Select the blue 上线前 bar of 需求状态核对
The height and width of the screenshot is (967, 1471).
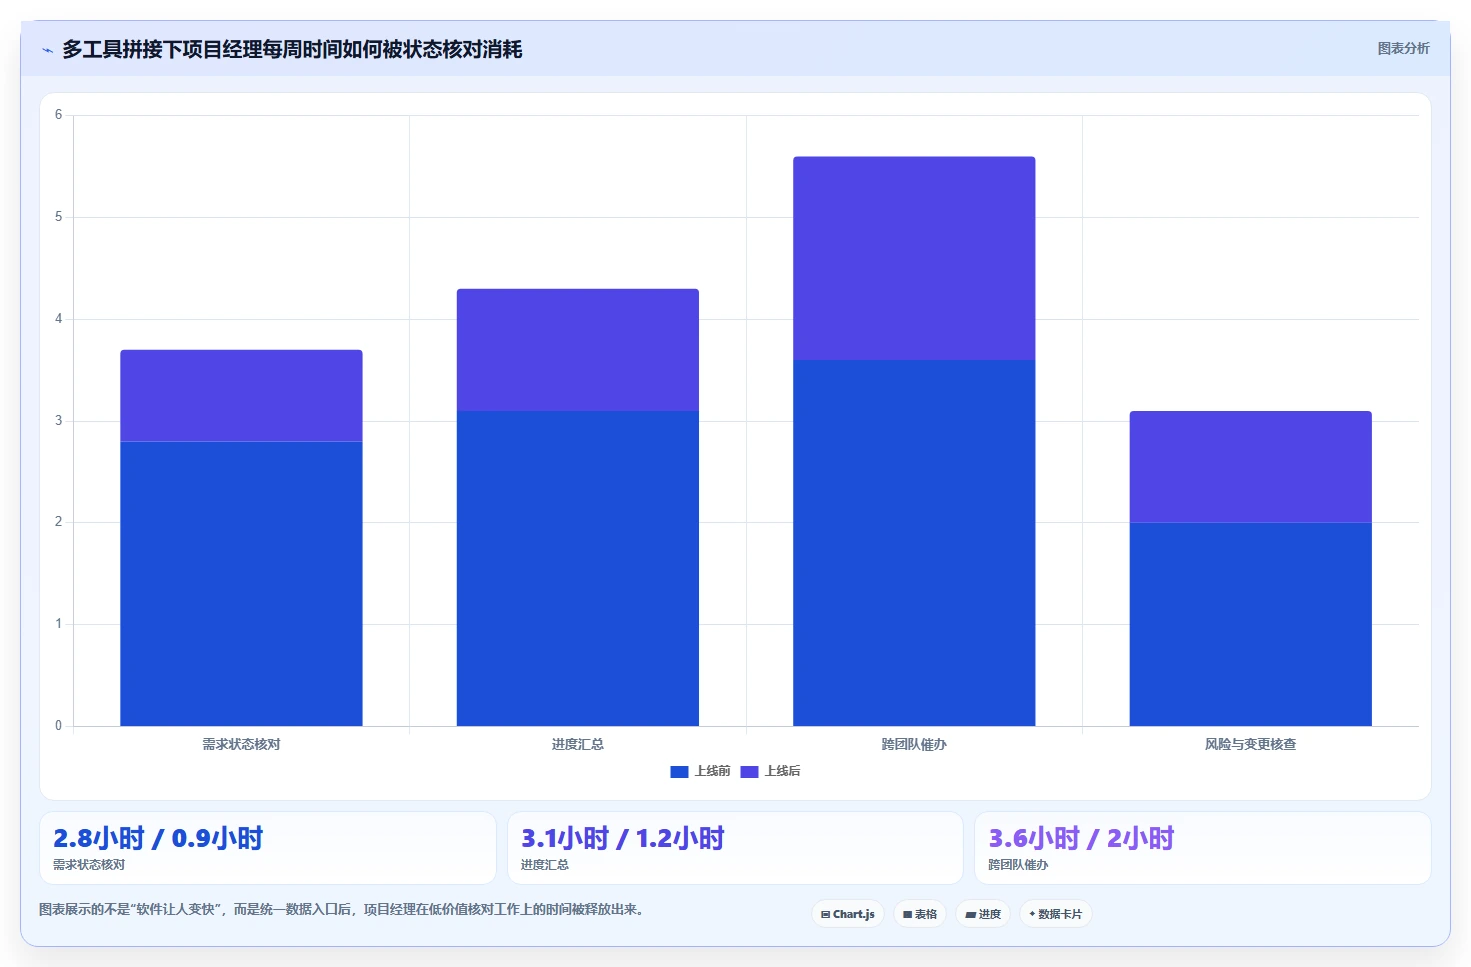click(x=241, y=584)
